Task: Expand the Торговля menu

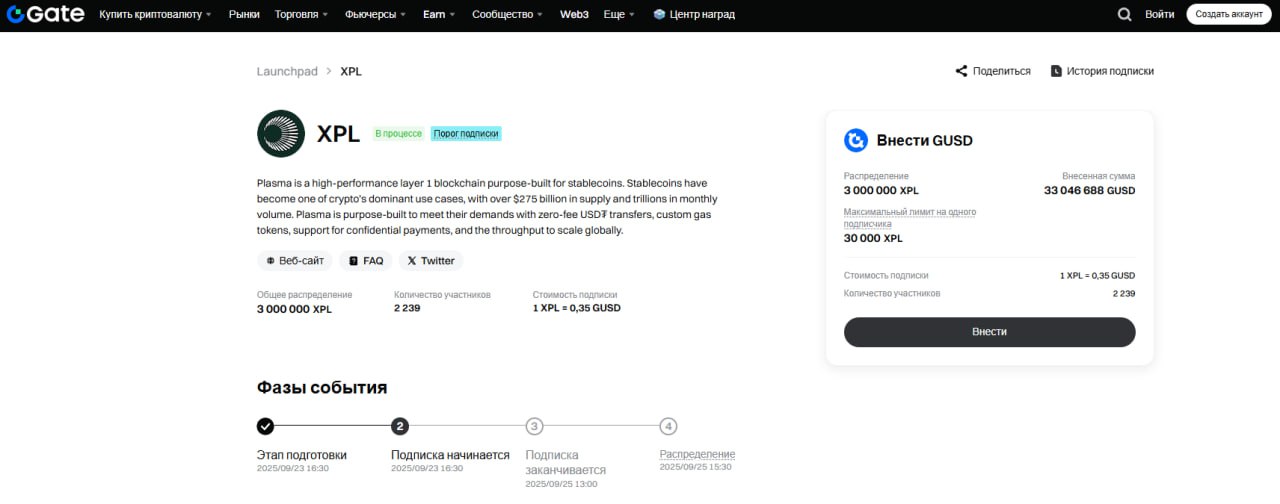Action: [300, 15]
